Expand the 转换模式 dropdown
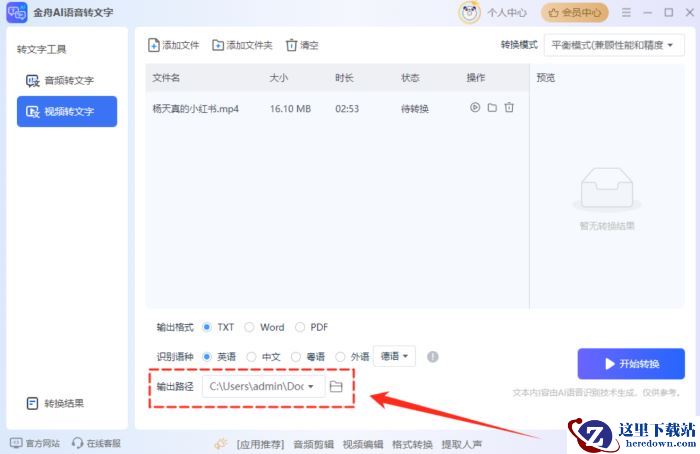The width and height of the screenshot is (700, 454). [x=614, y=45]
